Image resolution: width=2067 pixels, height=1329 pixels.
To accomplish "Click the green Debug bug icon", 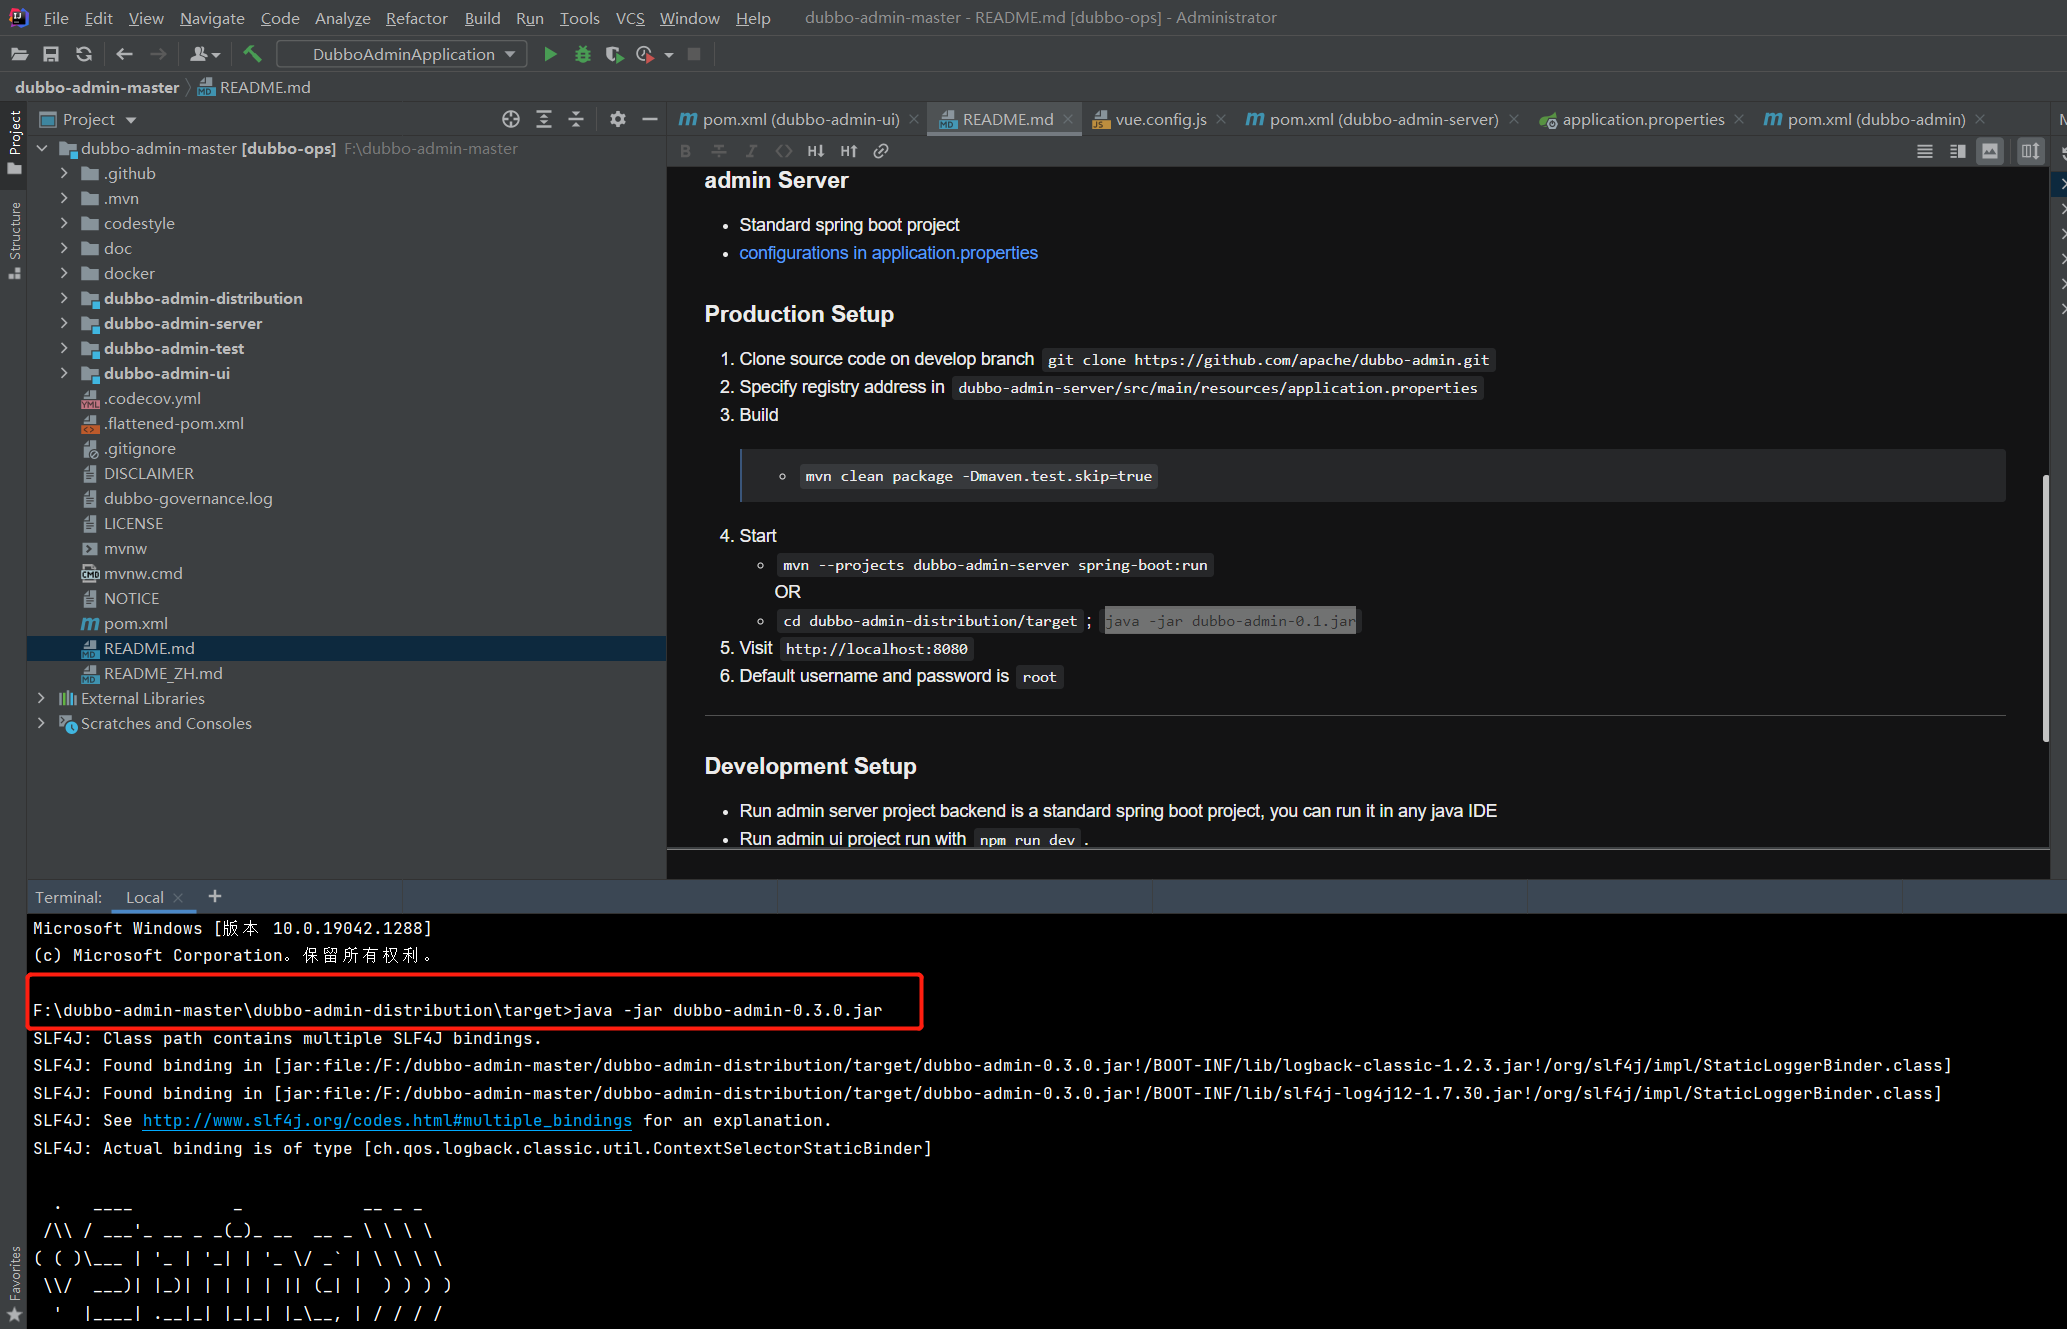I will [x=583, y=54].
